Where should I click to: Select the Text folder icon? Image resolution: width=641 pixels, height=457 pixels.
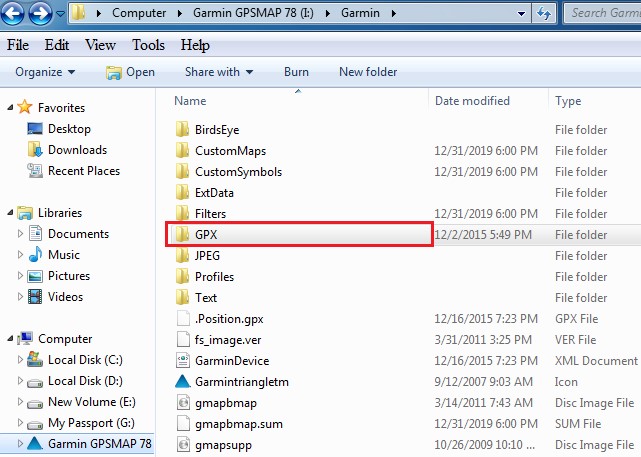click(x=182, y=297)
